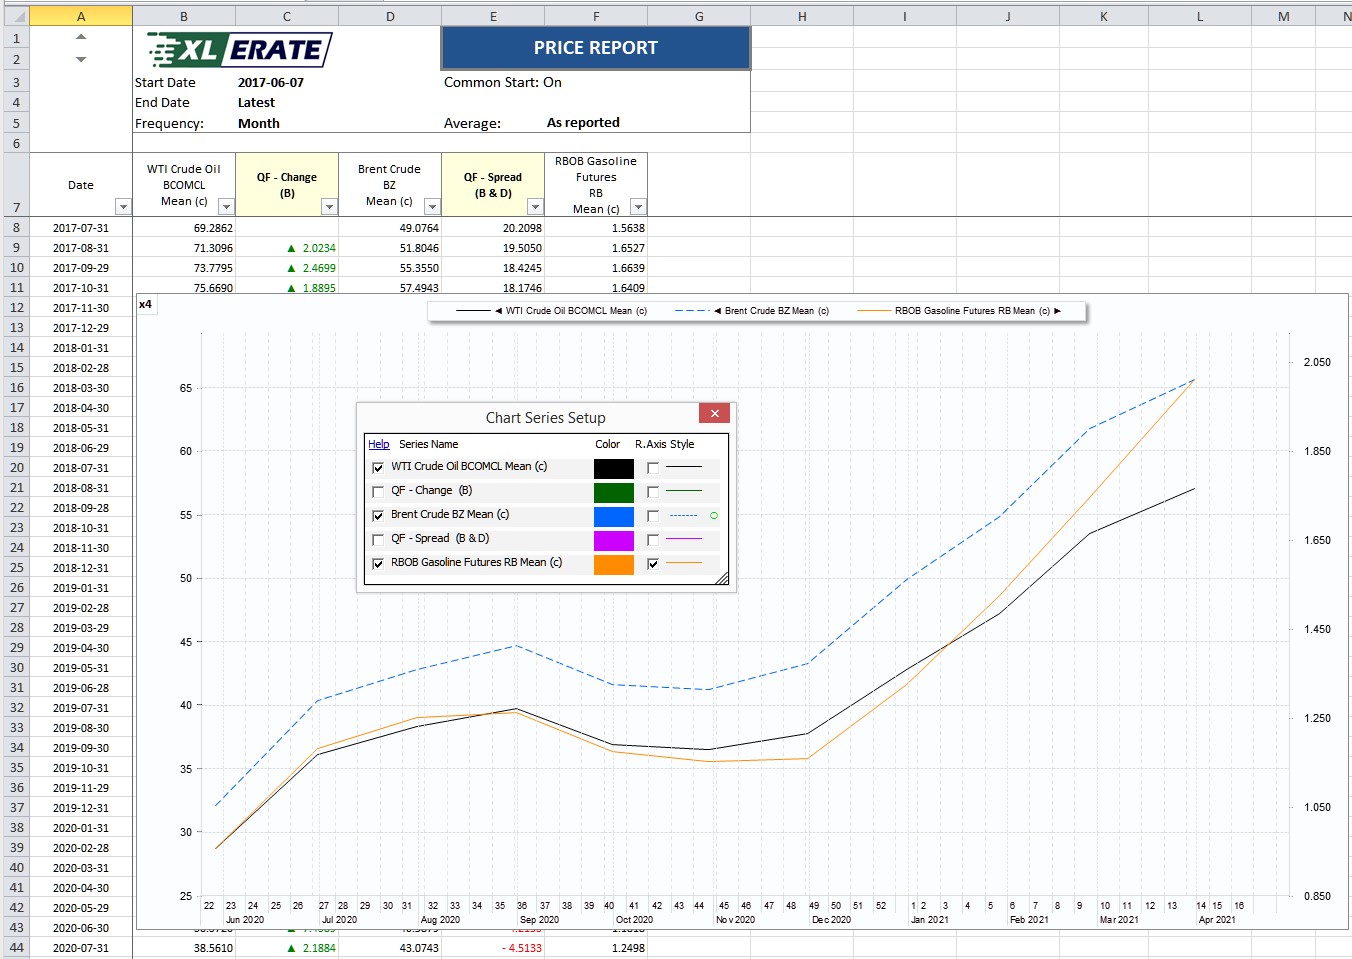Click the XLERATE logo
This screenshot has width=1352, height=959.
click(239, 49)
